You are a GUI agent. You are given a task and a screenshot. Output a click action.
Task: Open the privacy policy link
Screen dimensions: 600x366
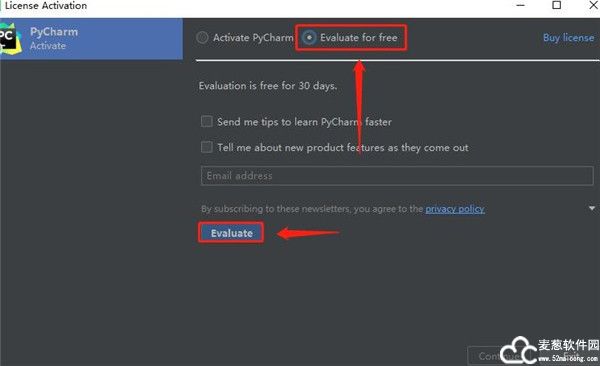455,209
